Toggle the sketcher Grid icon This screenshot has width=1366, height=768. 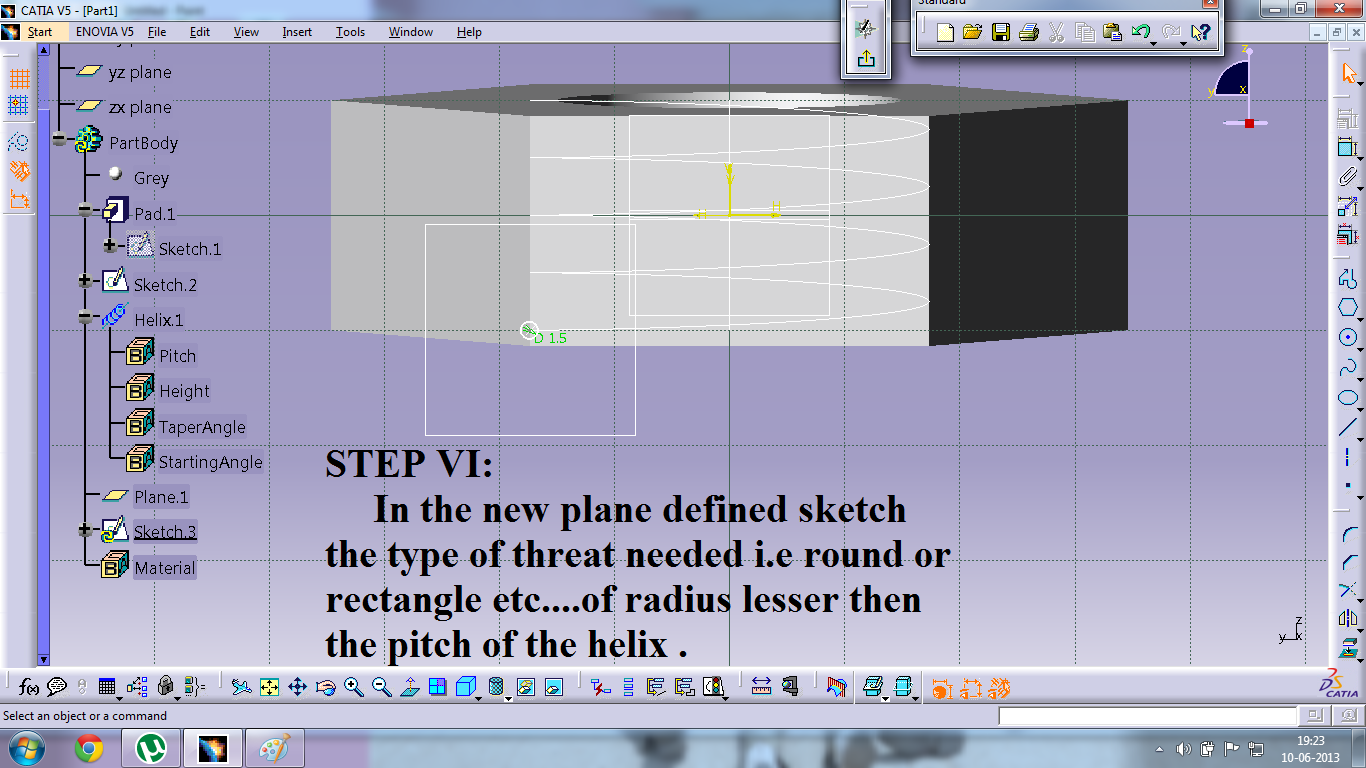[x=19, y=79]
